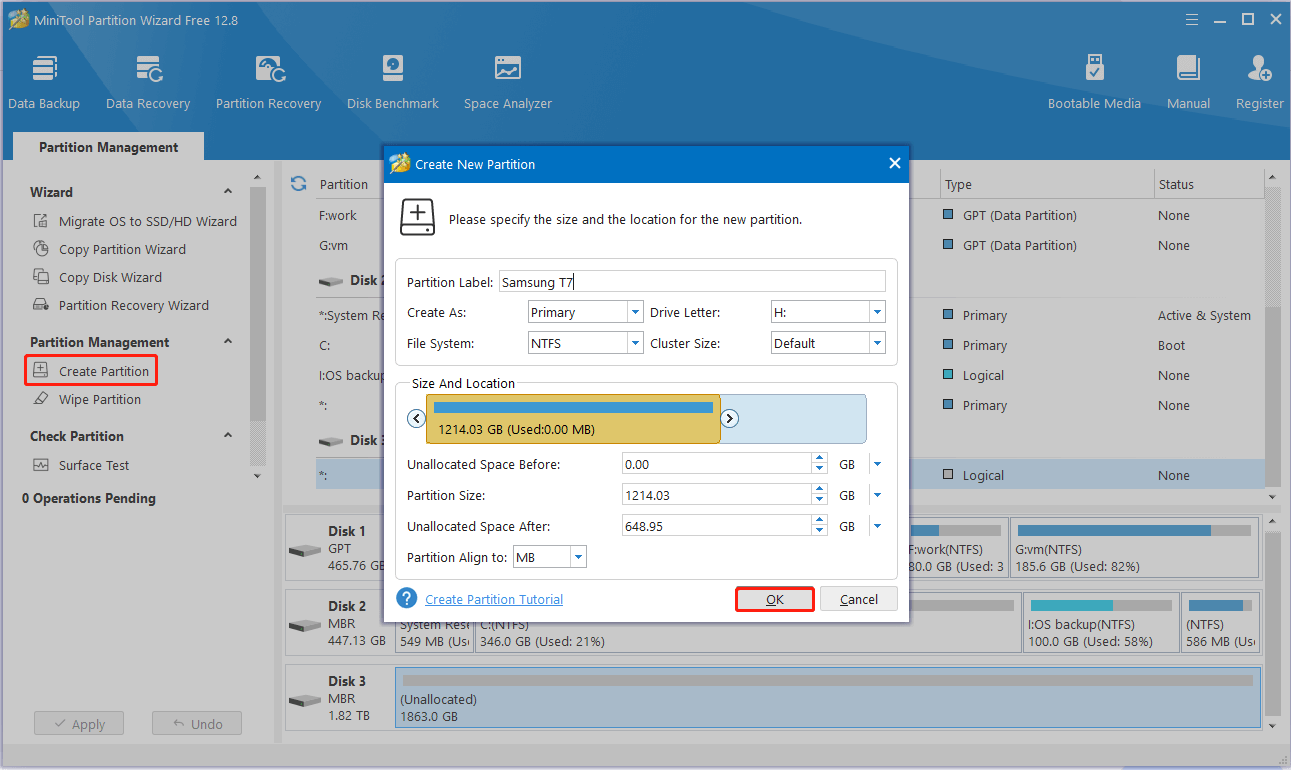Click in the Partition Label field
Viewport: 1291px width, 770px height.
point(692,282)
